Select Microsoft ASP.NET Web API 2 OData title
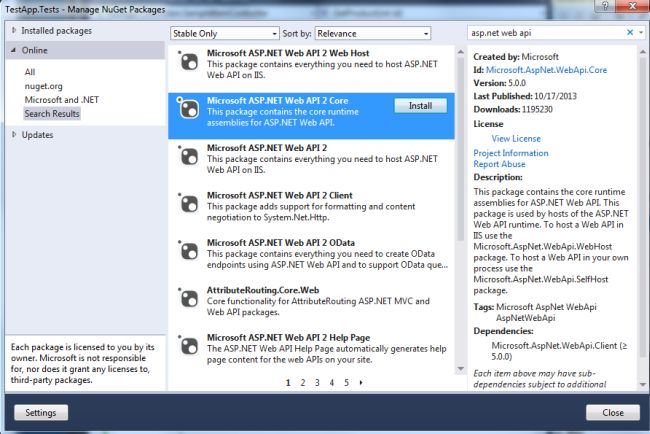 [x=281, y=243]
